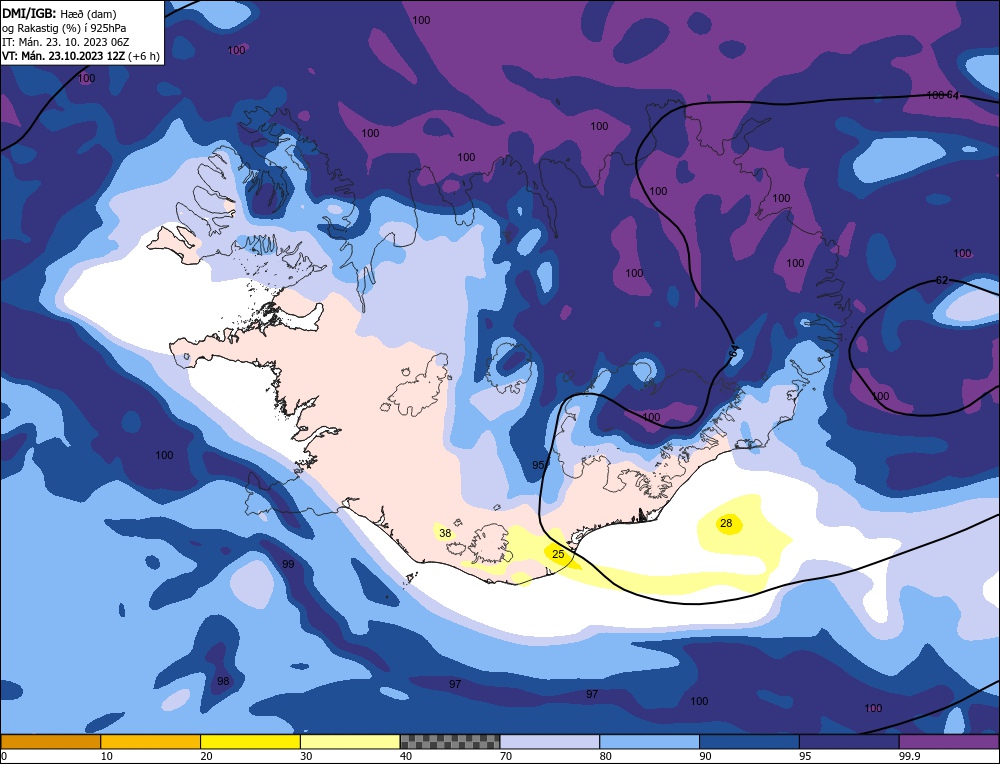
Task: Click the dark orange 0–10 legend swatch
Action: (50, 742)
